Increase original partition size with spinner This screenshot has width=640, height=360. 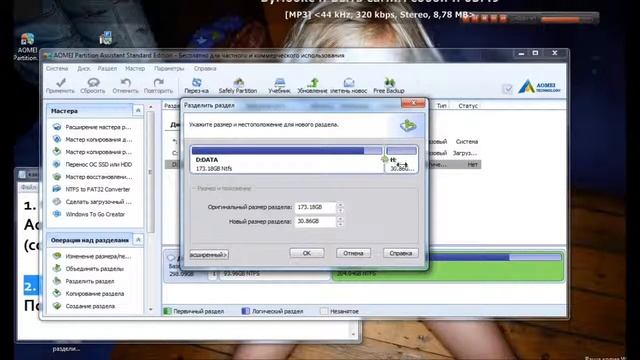pyautogui.click(x=340, y=205)
